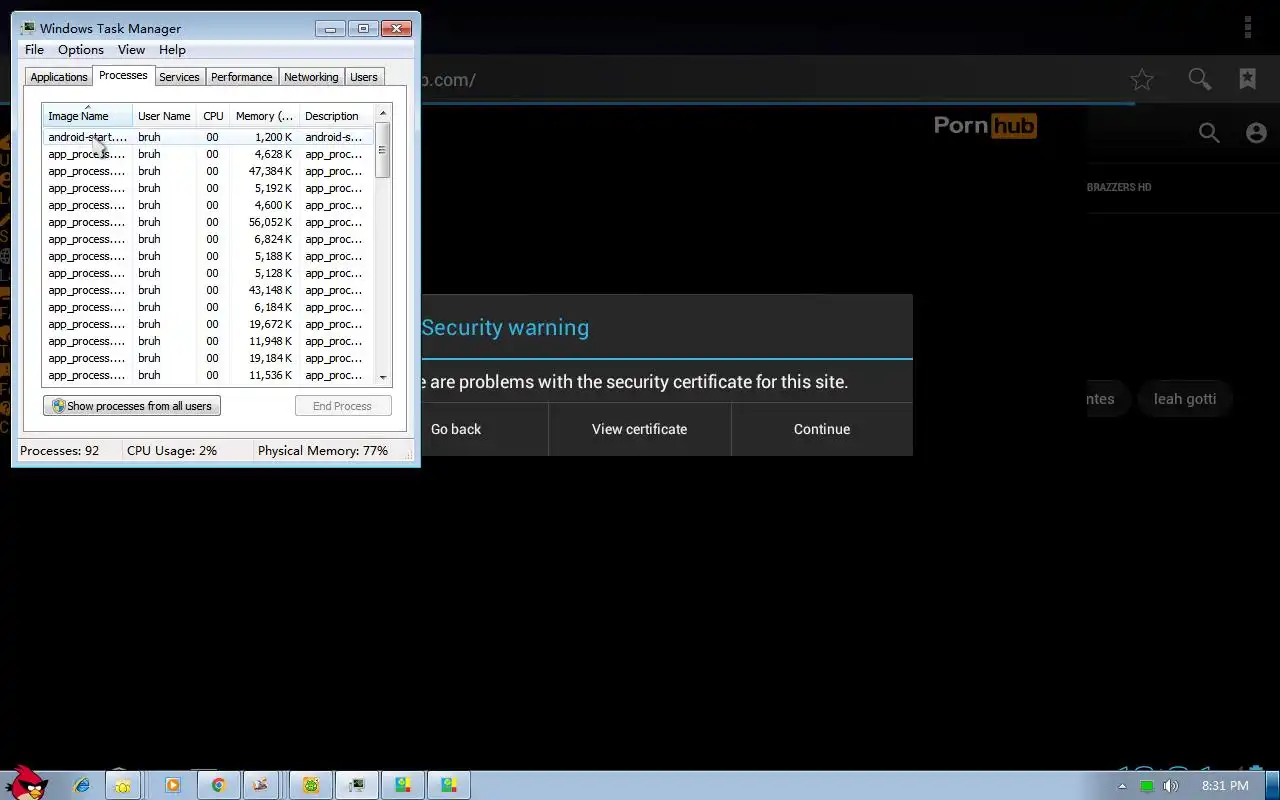
Task: Switch to the Applications tab
Action: (x=59, y=77)
